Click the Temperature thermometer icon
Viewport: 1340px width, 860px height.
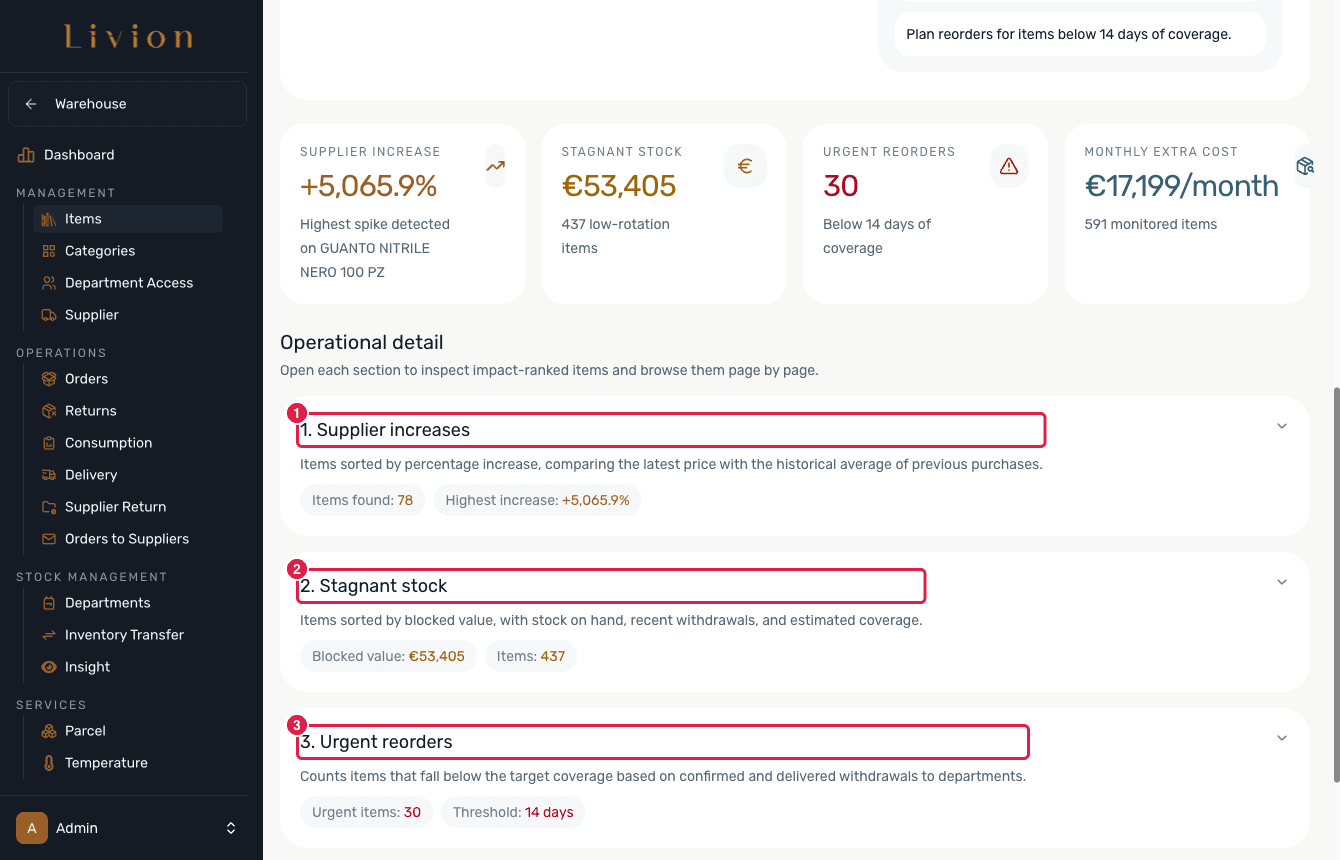click(49, 763)
